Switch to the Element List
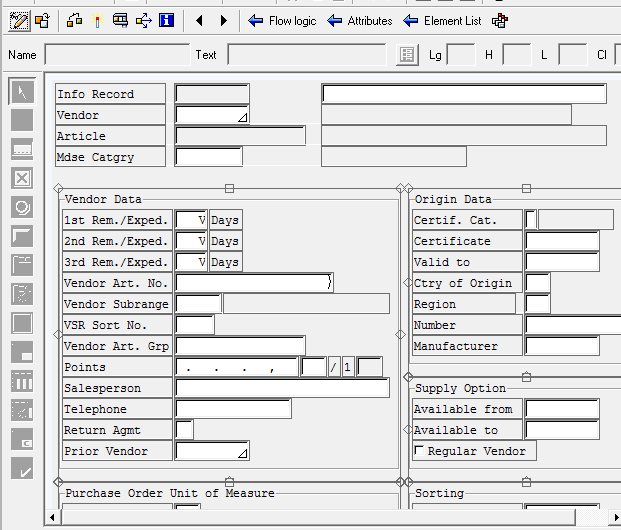Screen dimensions: 621x530 tap(441, 20)
